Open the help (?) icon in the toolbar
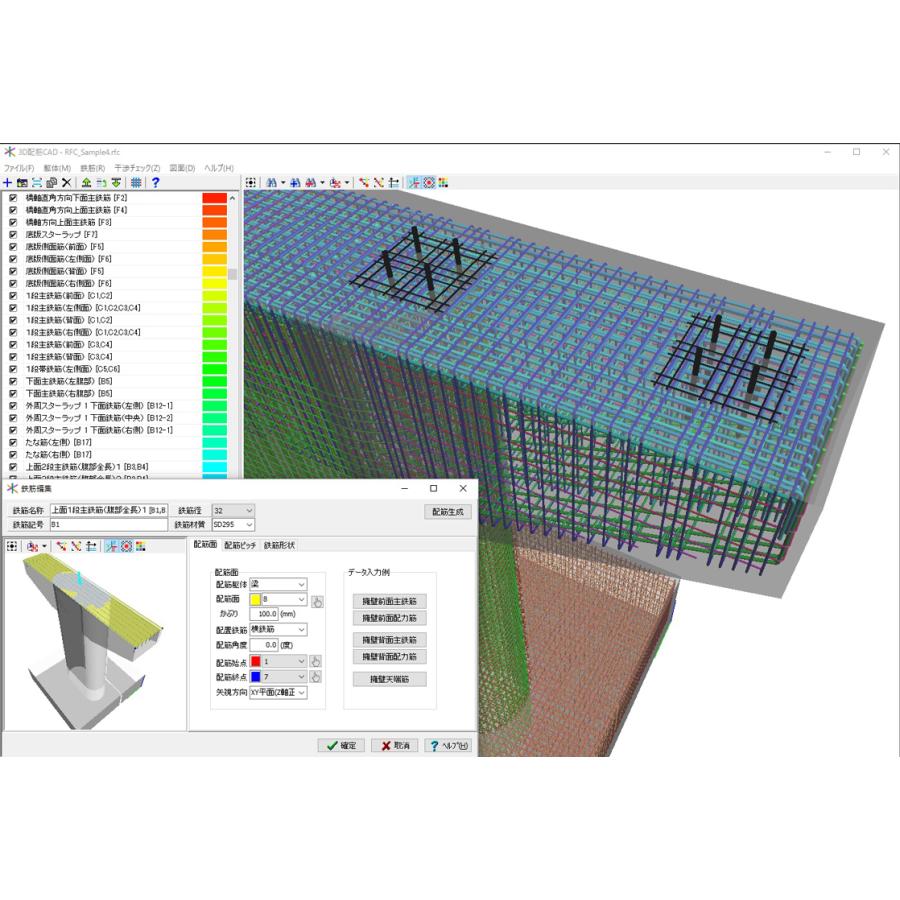 click(156, 183)
